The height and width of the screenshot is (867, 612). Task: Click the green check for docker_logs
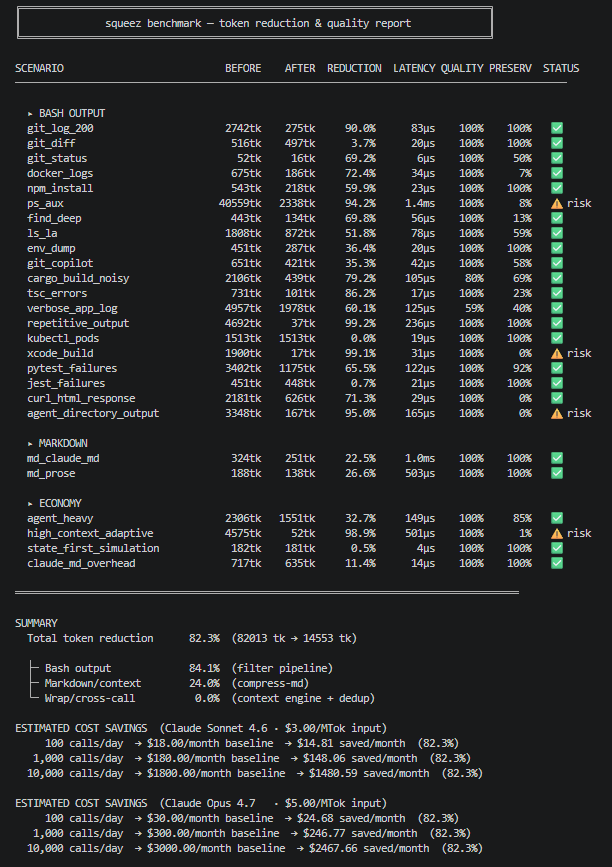[x=557, y=173]
